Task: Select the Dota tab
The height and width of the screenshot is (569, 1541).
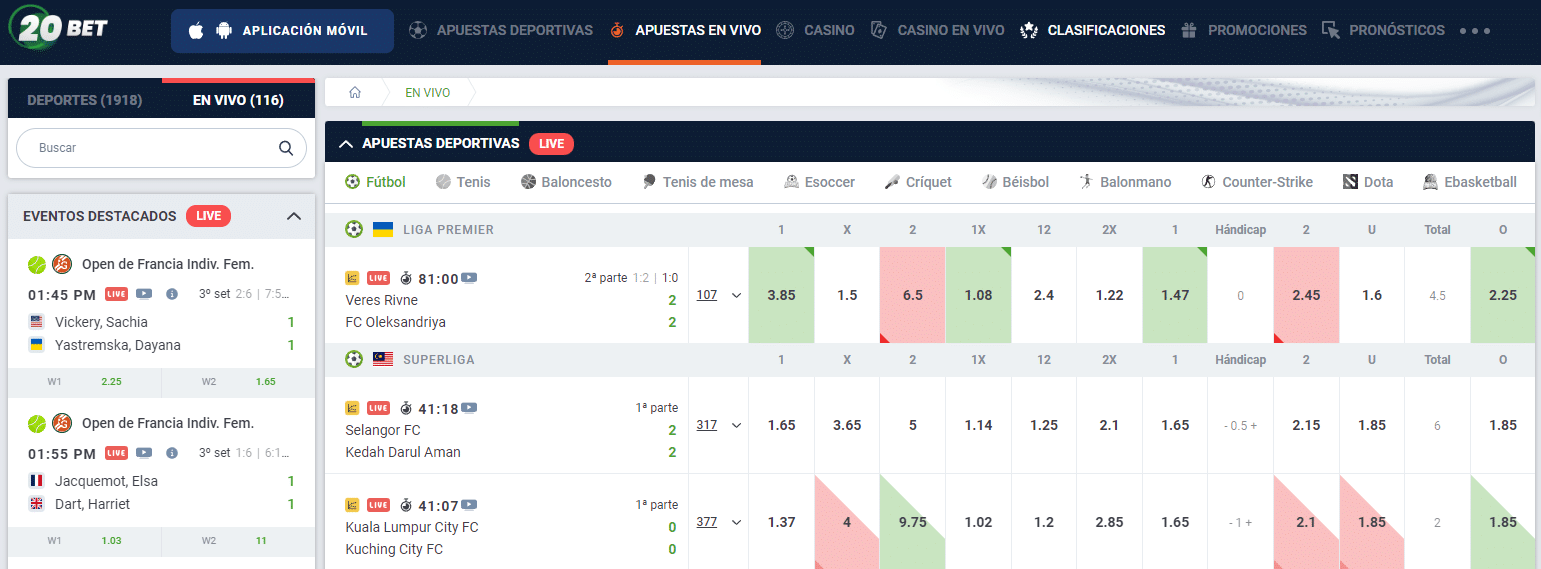Action: click(x=1368, y=182)
